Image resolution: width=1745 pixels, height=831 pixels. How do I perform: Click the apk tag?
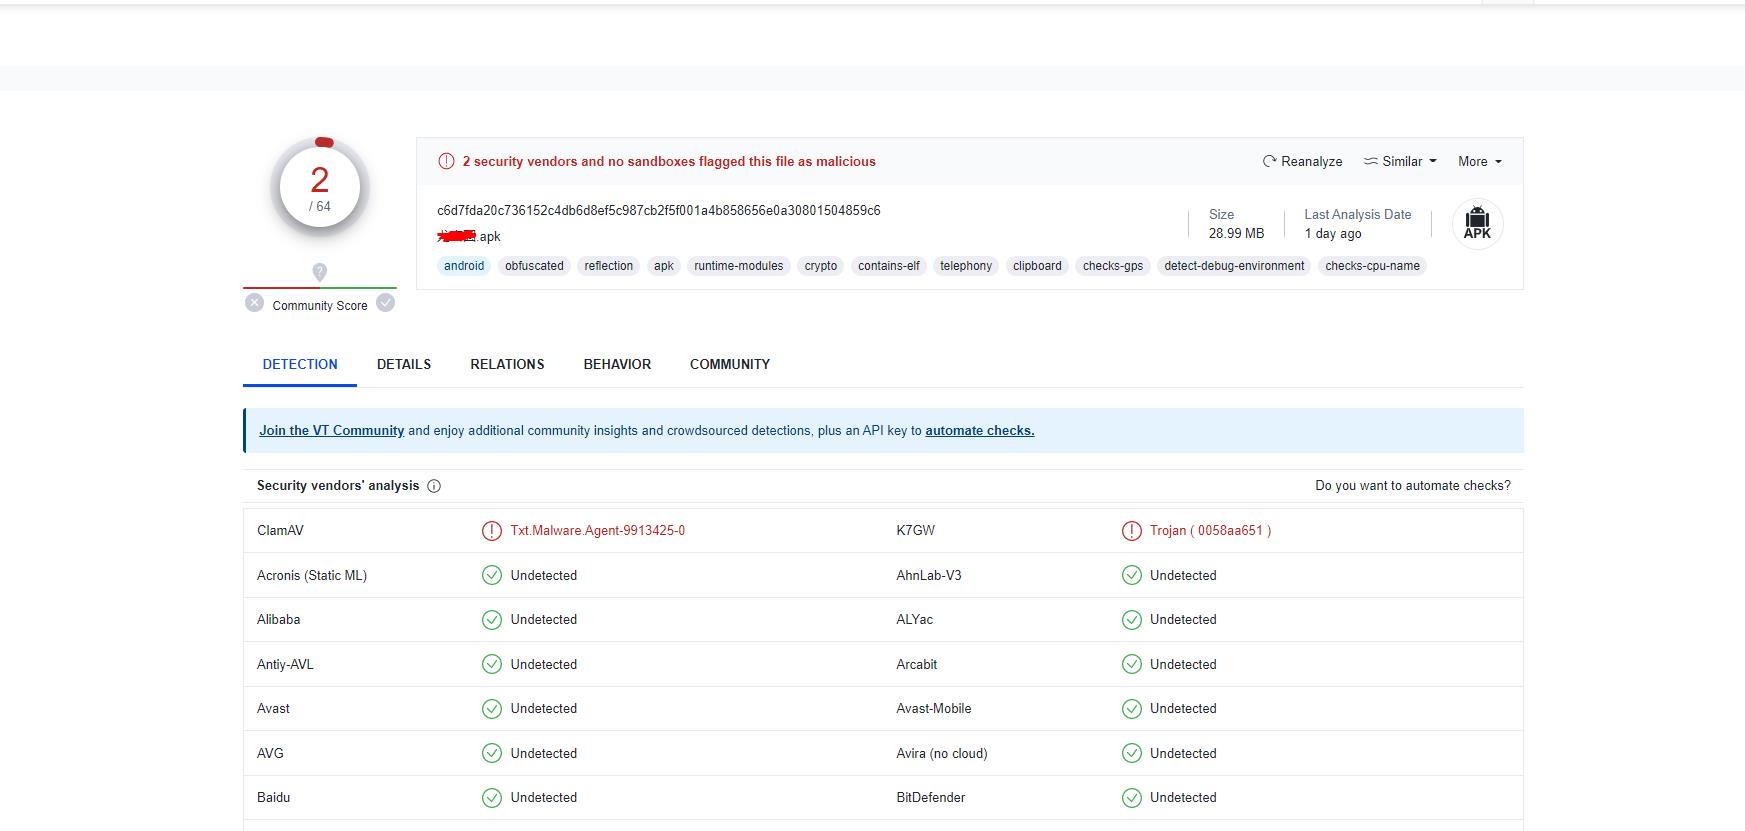click(664, 266)
